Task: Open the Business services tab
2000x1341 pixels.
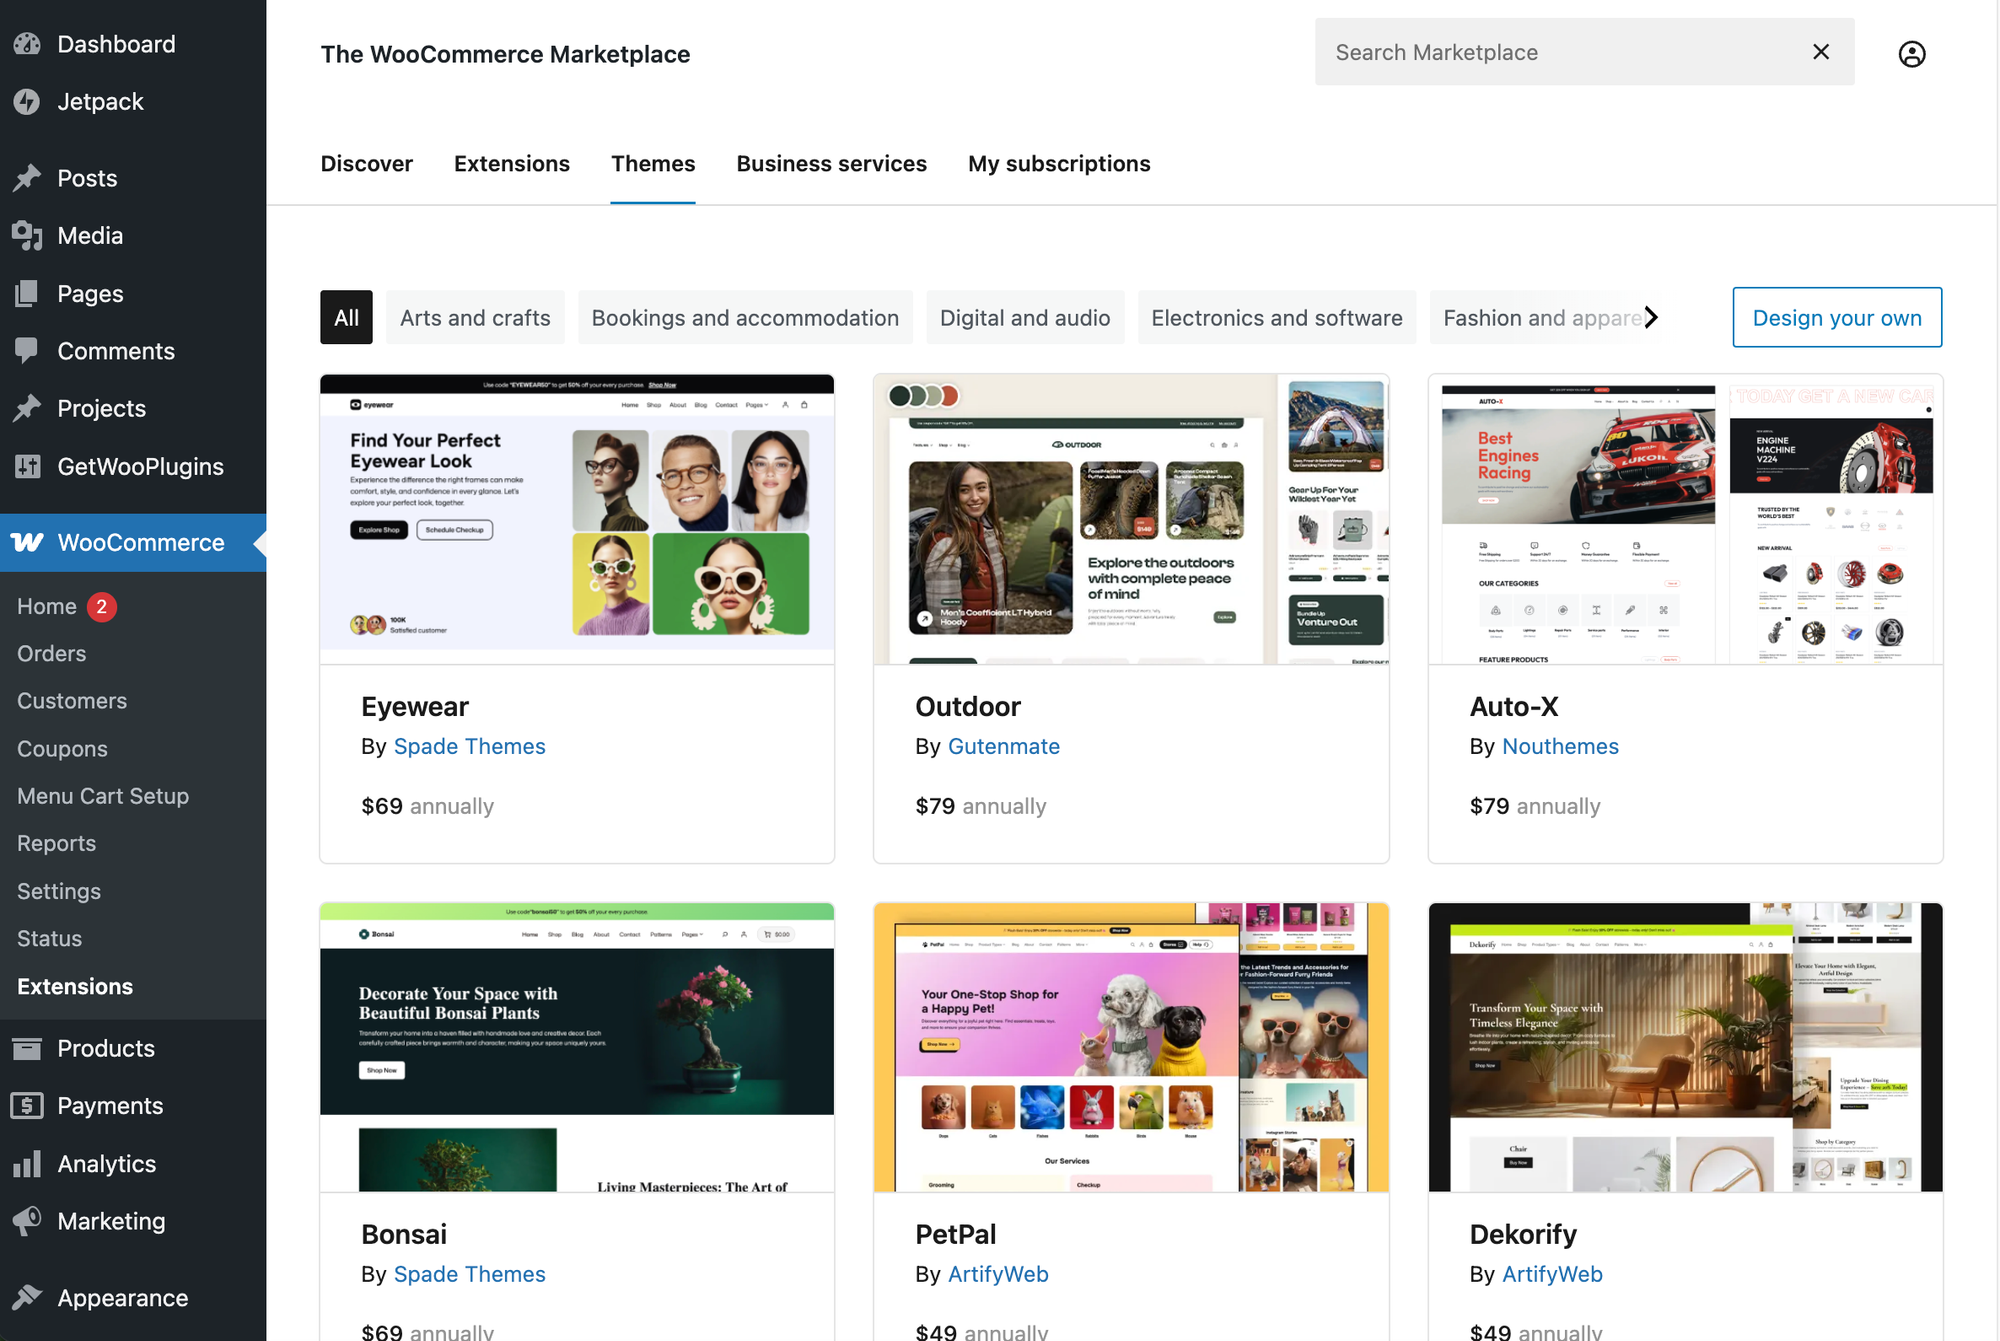Action: pyautogui.click(x=832, y=164)
